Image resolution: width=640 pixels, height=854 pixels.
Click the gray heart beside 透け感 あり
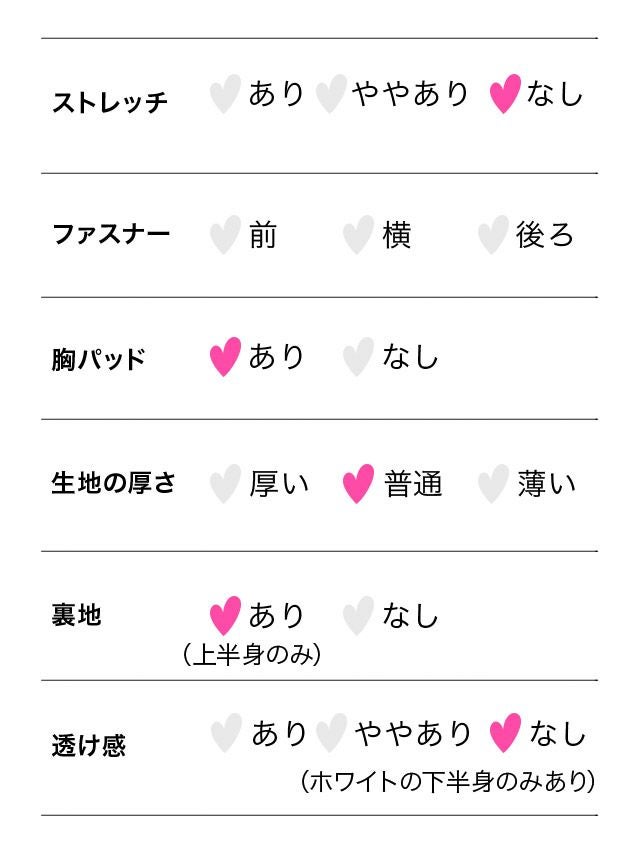point(226,733)
